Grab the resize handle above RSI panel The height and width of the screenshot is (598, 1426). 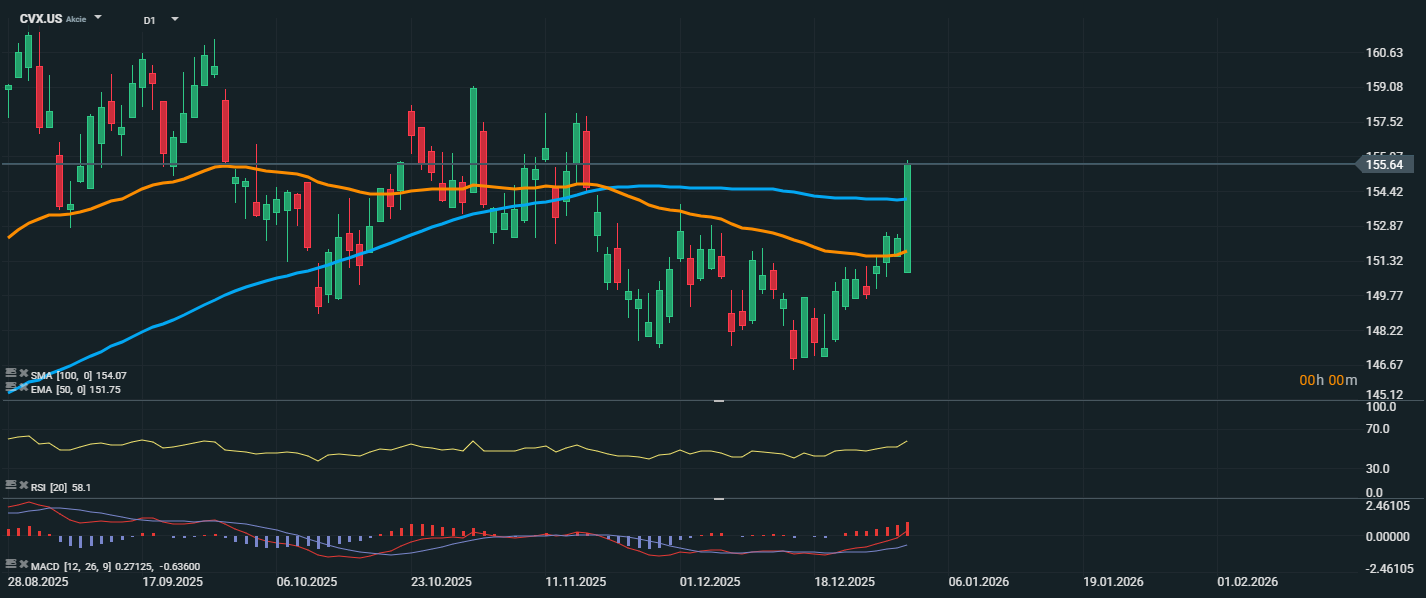[717, 401]
